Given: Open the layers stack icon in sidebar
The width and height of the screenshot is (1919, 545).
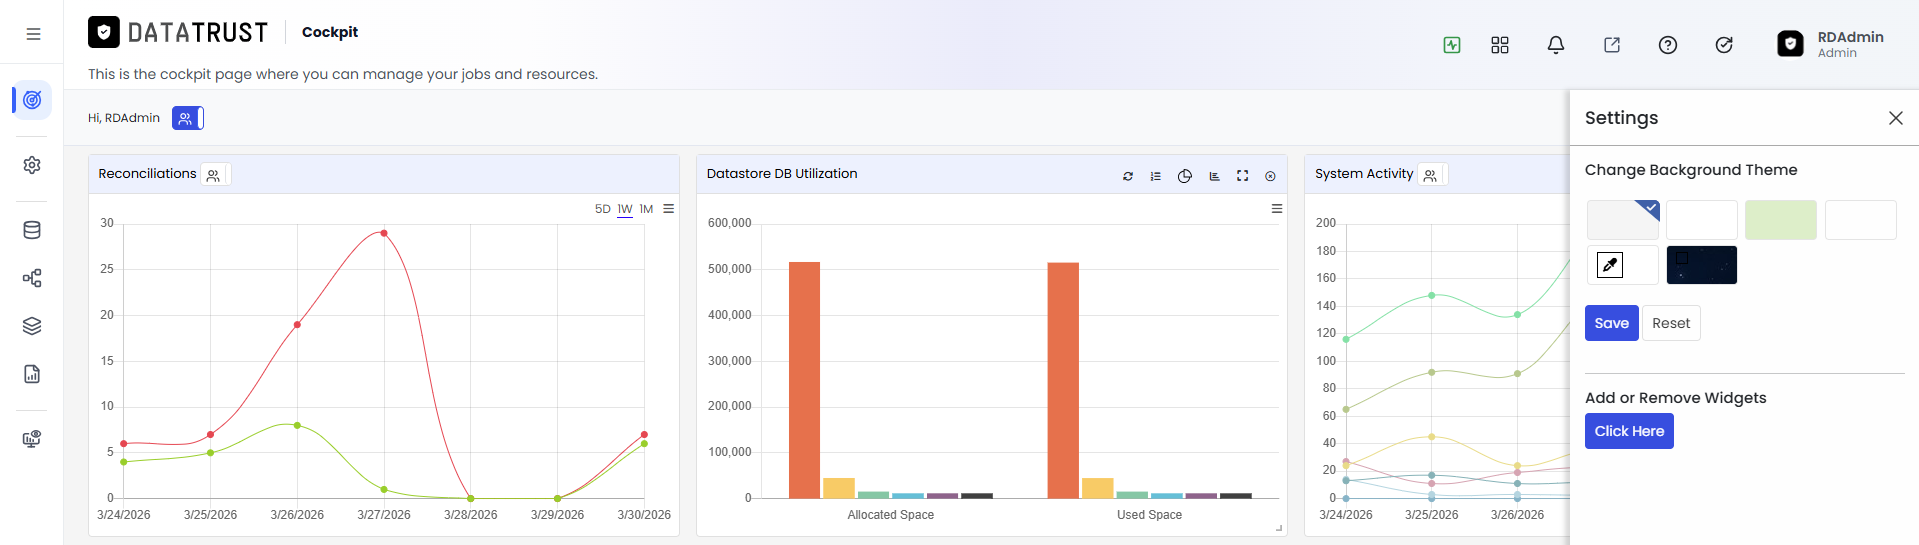Looking at the screenshot, I should [32, 326].
